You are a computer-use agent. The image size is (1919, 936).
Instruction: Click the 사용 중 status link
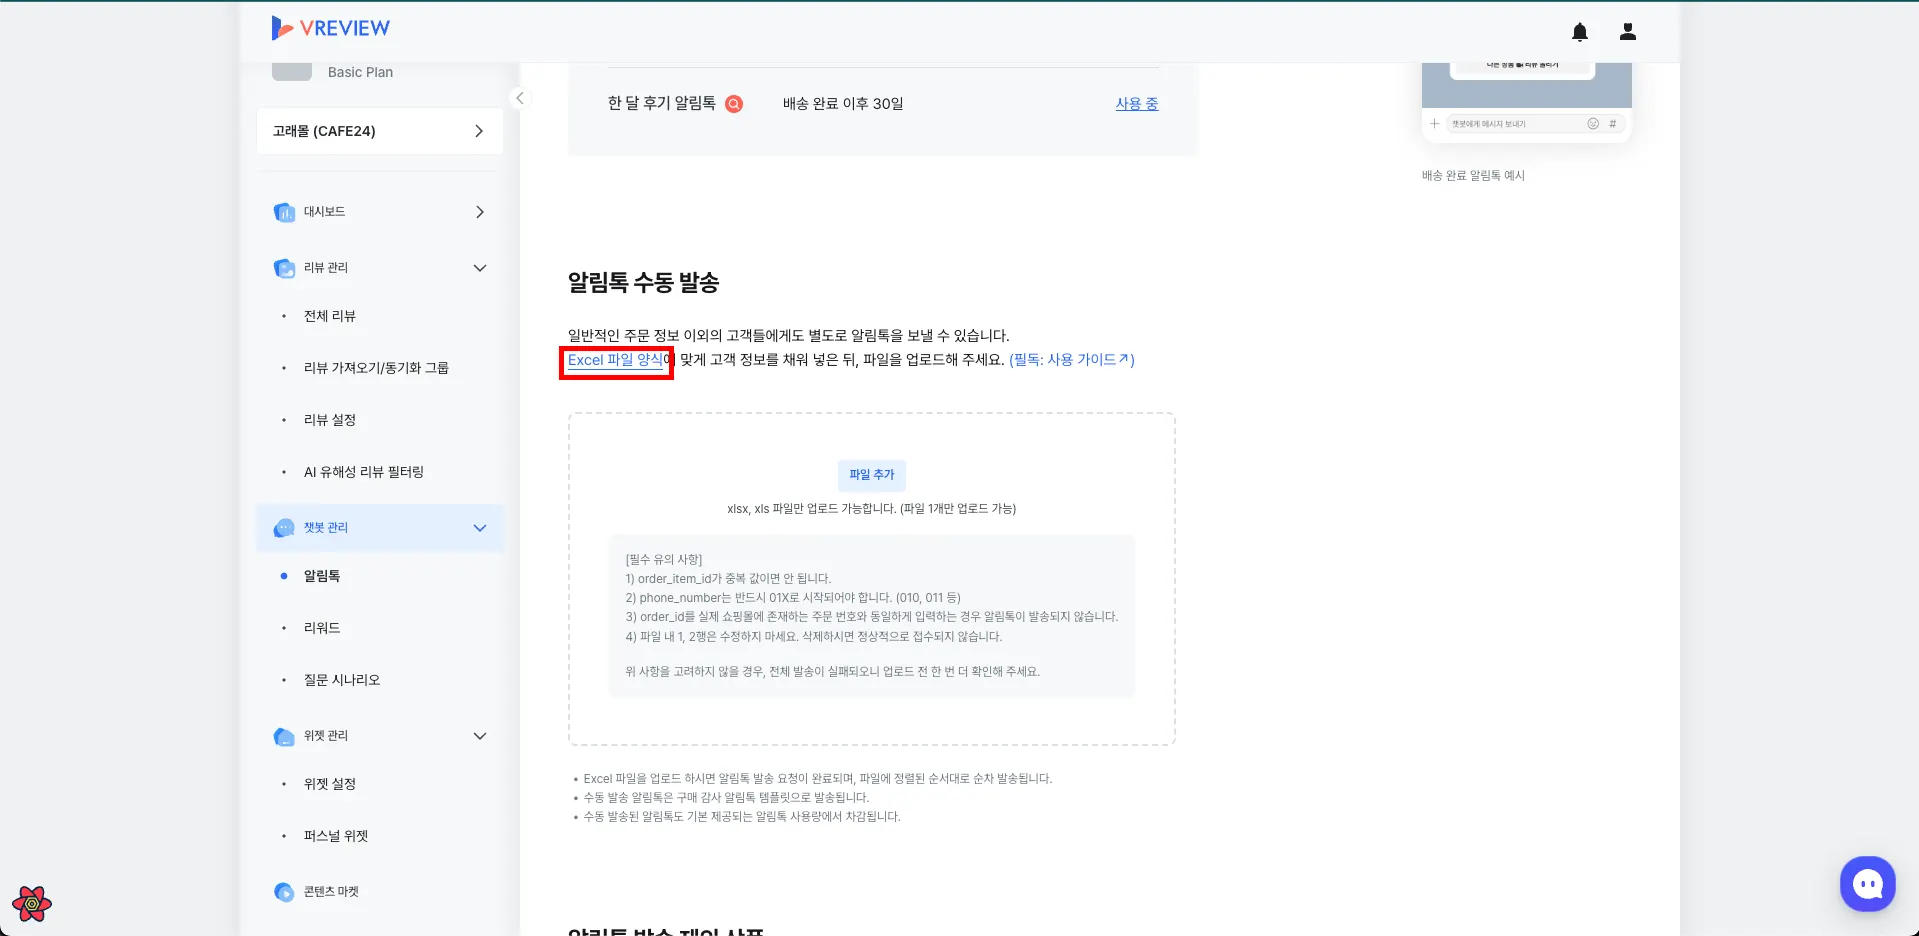point(1137,104)
